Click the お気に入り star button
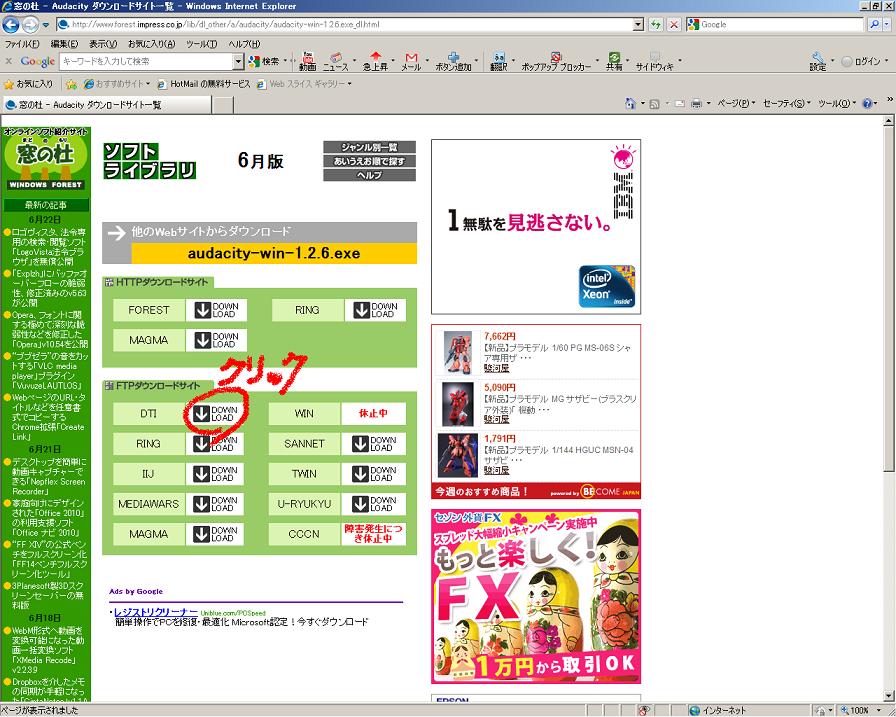 (28, 84)
